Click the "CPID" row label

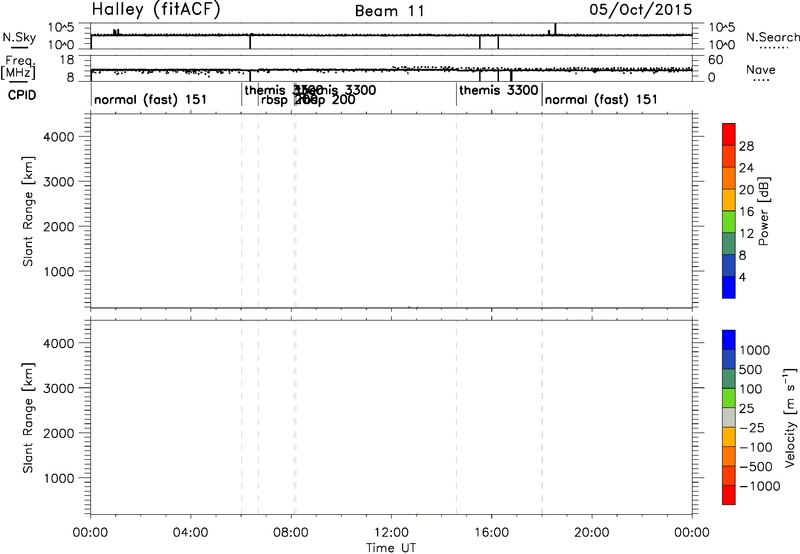pos(22,95)
